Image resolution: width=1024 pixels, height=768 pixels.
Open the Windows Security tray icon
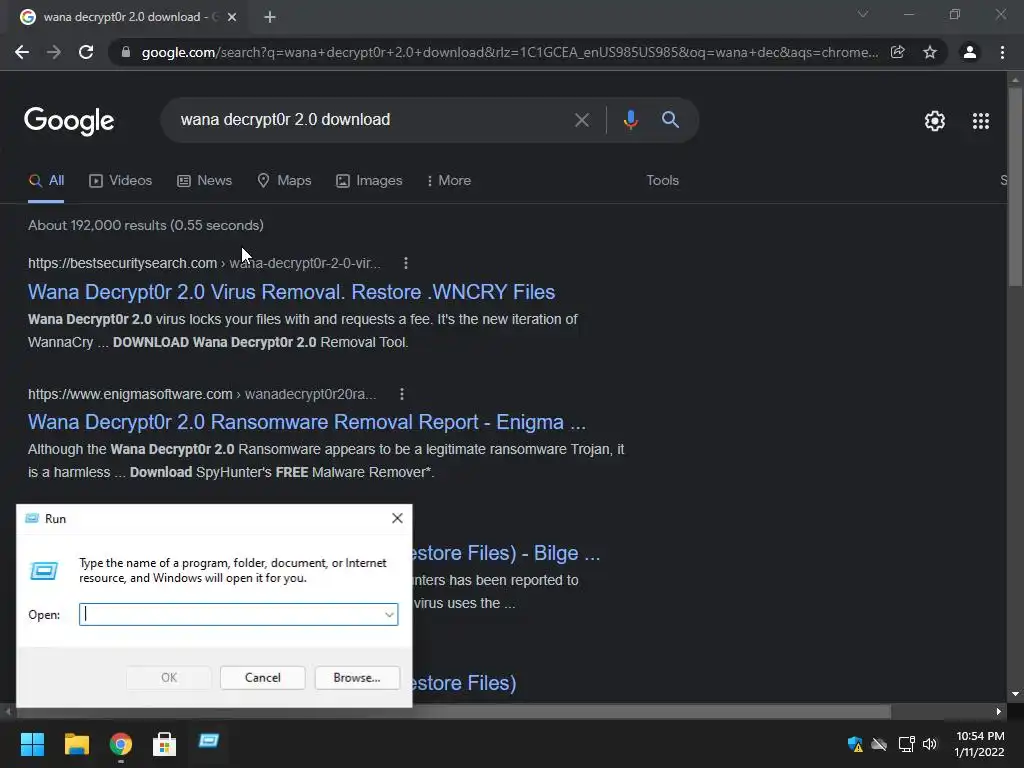point(855,744)
